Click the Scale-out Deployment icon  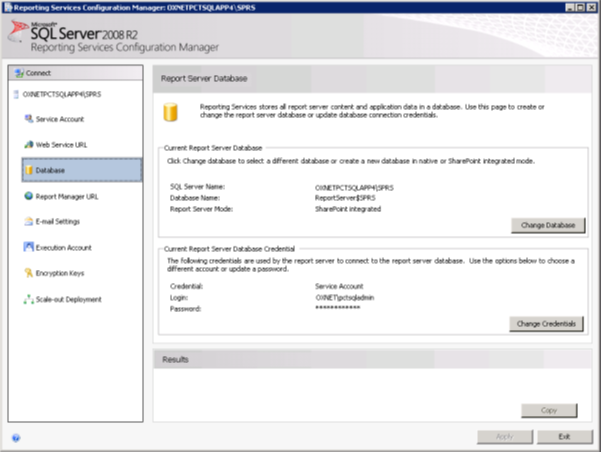tap(29, 299)
